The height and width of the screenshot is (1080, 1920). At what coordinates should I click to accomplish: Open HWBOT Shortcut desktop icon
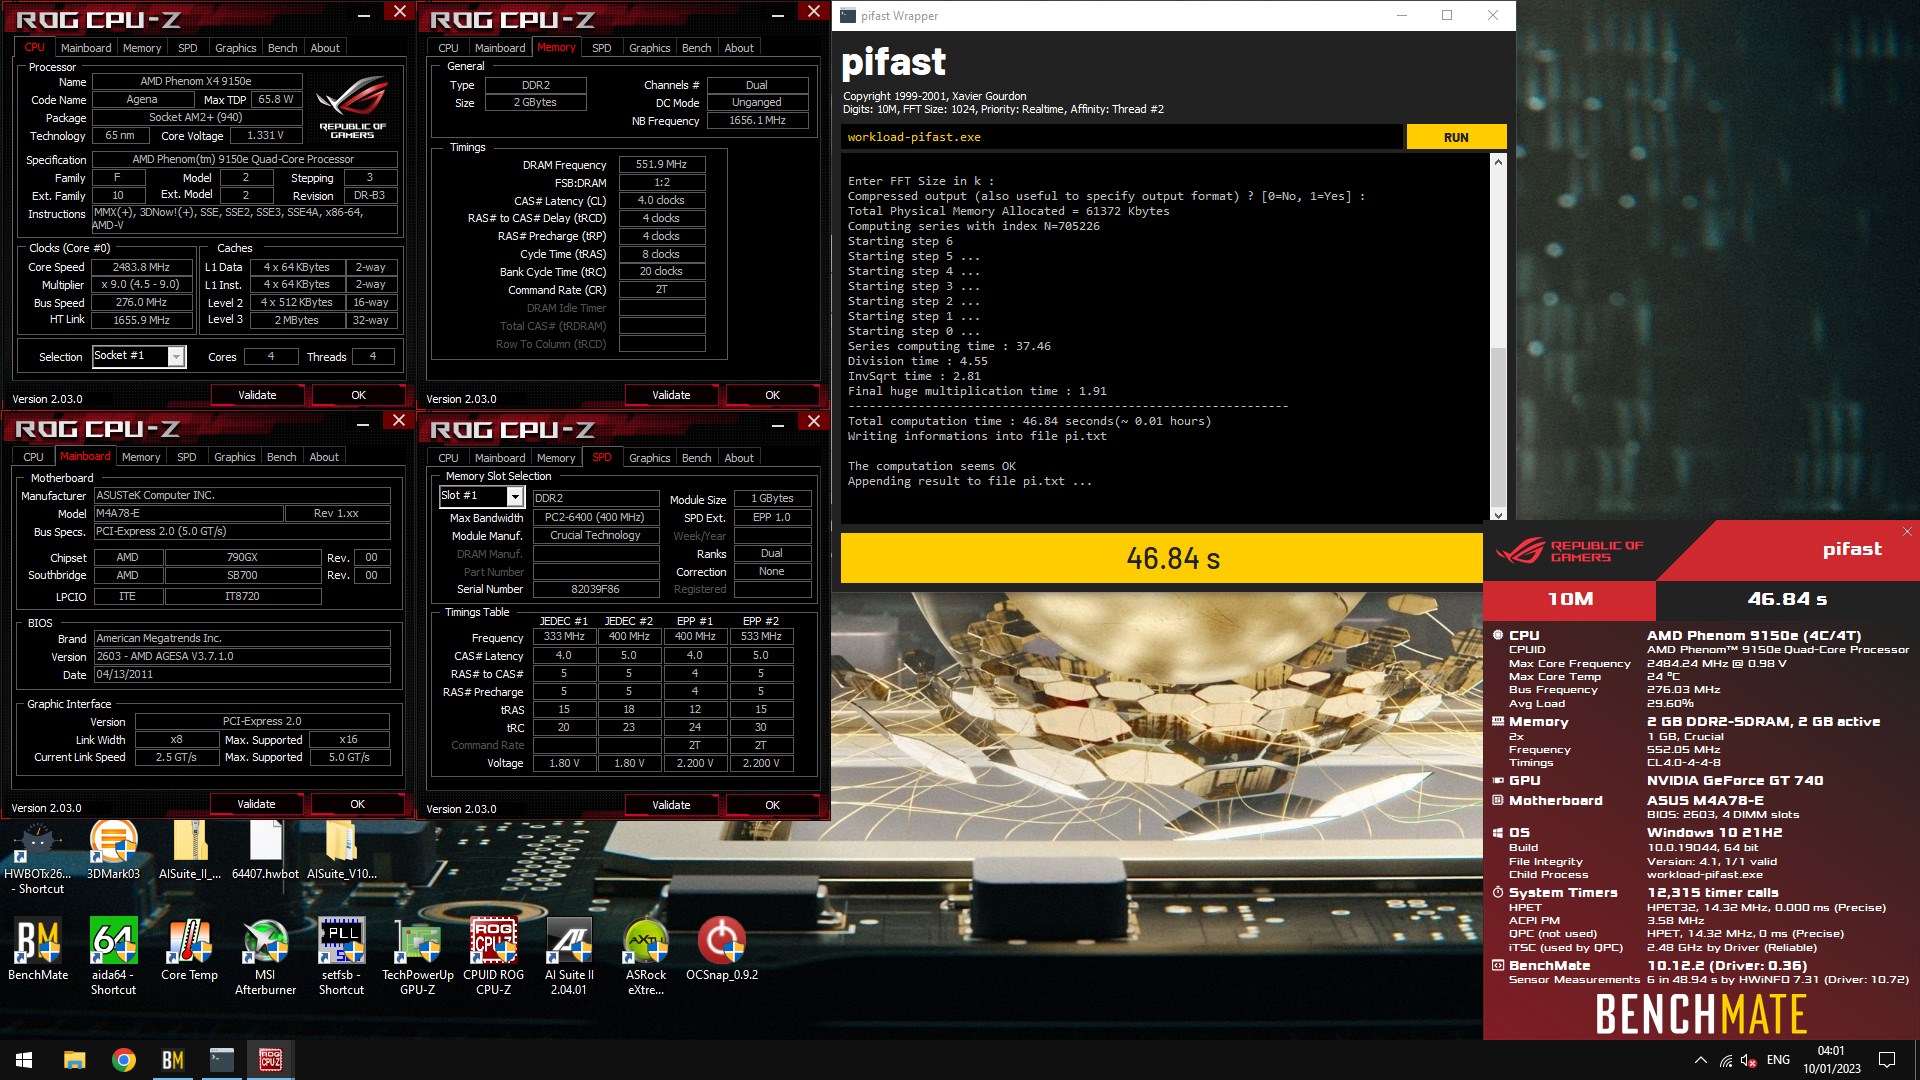(x=38, y=858)
